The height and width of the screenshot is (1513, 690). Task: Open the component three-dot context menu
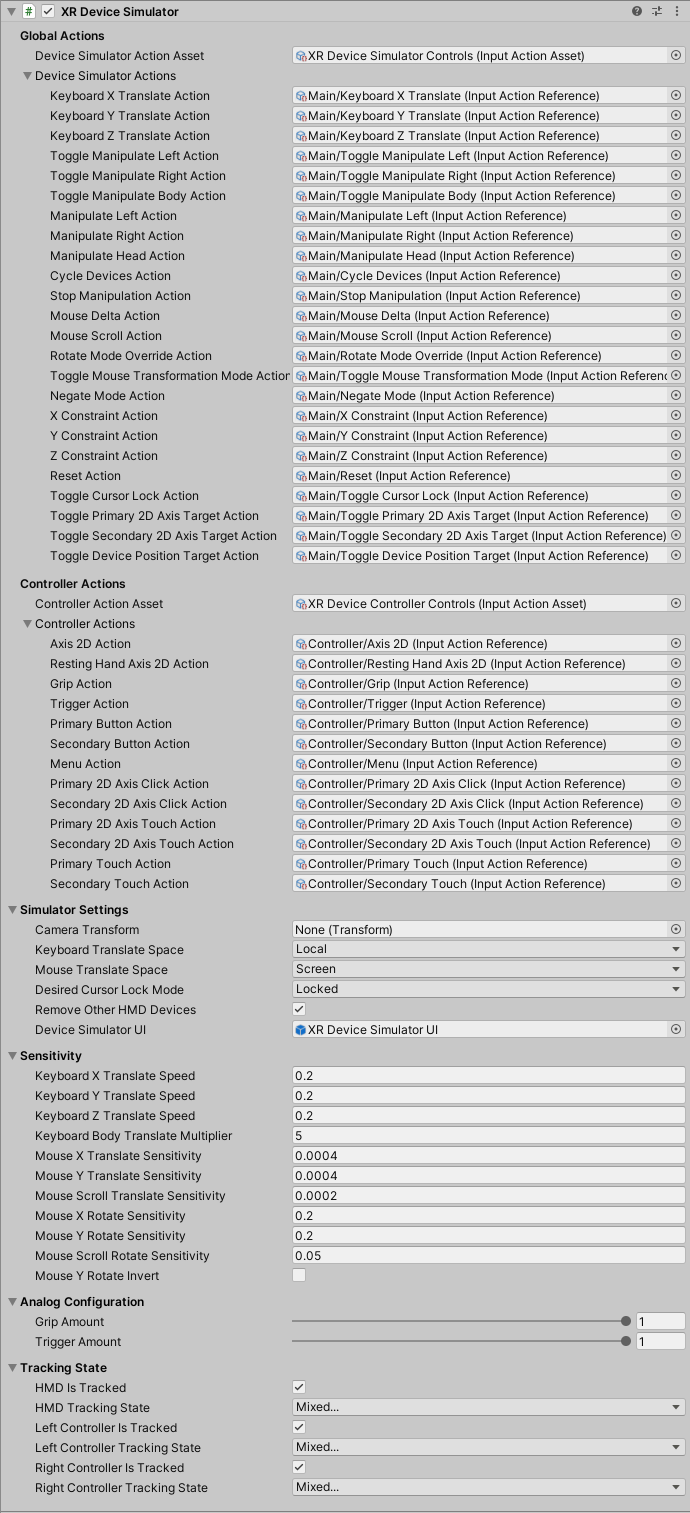[x=677, y=11]
